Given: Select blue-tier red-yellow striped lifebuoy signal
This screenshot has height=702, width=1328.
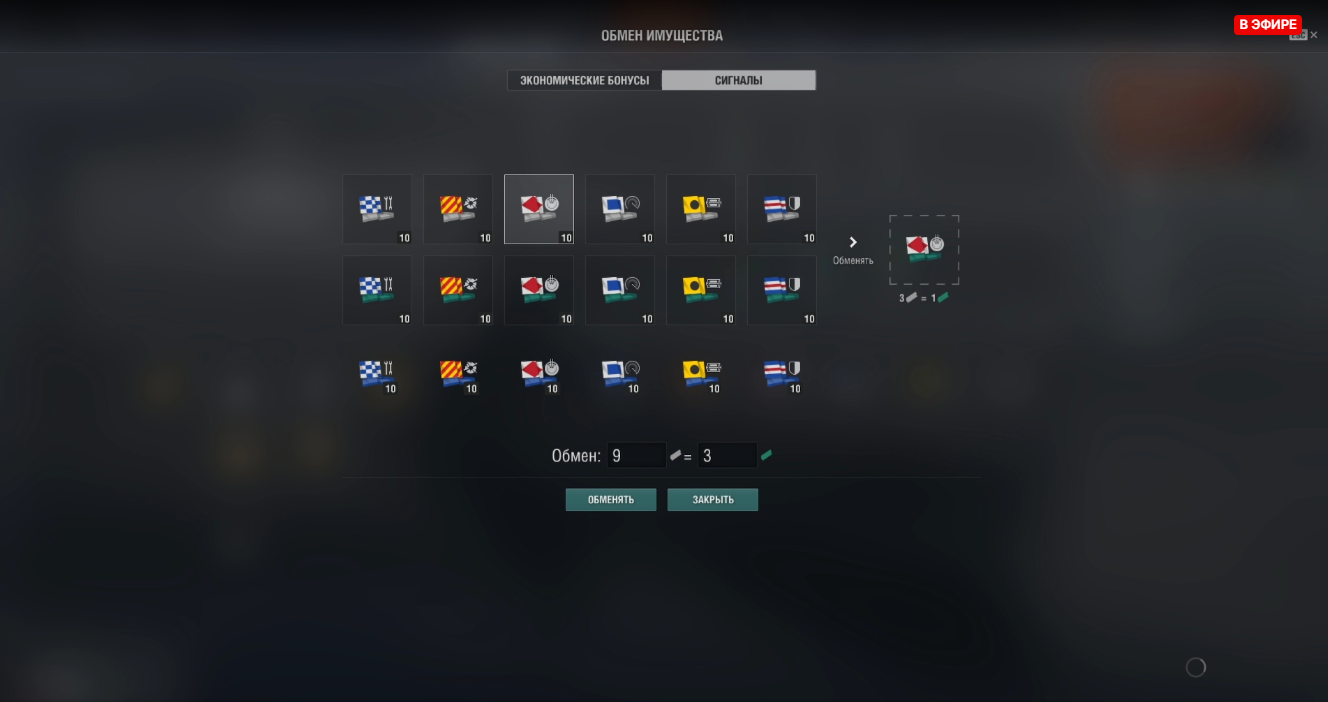Looking at the screenshot, I should coord(458,374).
